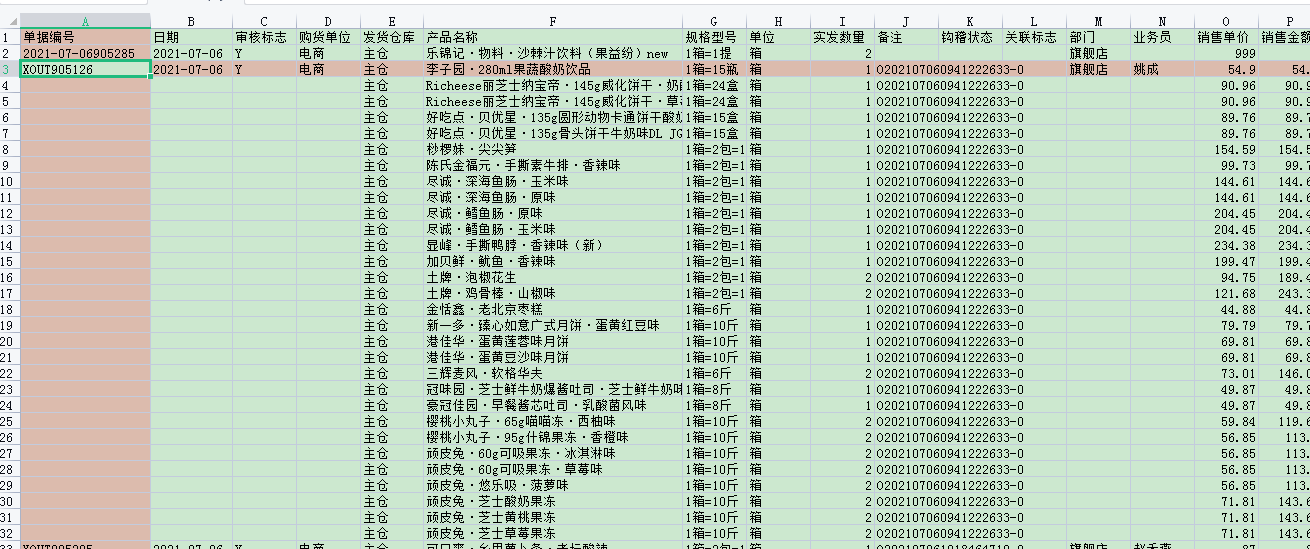Click unit price cell 234.38
1310x549 pixels.
(x=1227, y=245)
